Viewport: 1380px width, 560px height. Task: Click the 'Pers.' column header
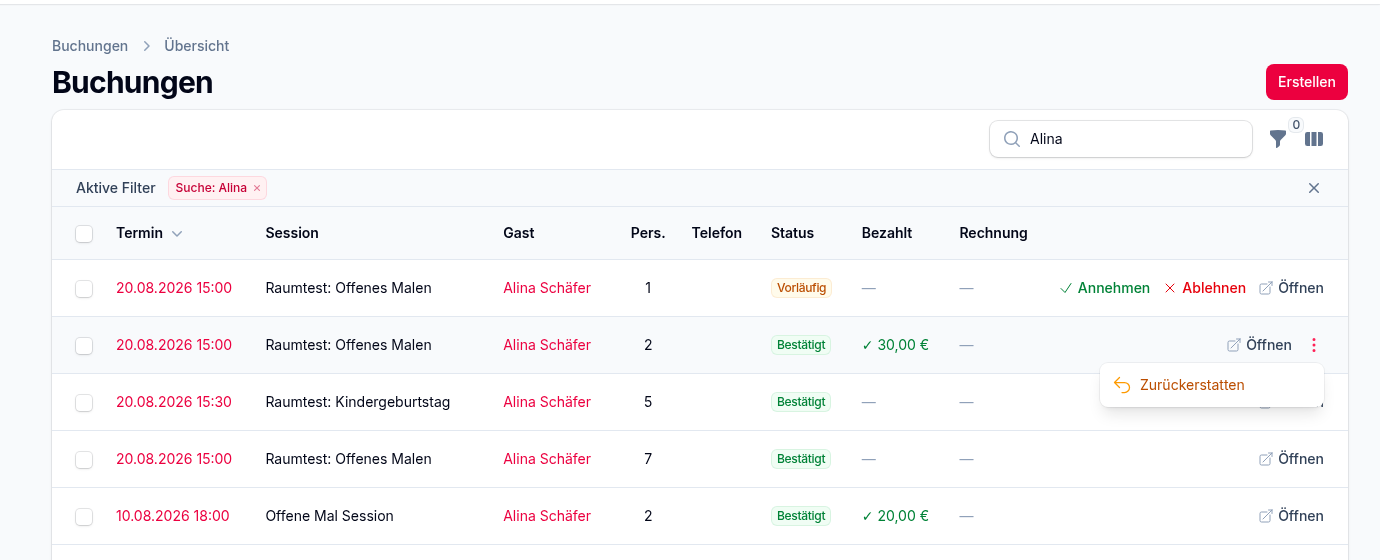pos(648,233)
